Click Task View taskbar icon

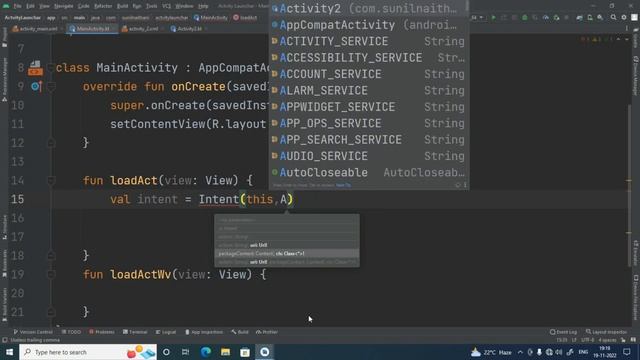tap(185, 352)
